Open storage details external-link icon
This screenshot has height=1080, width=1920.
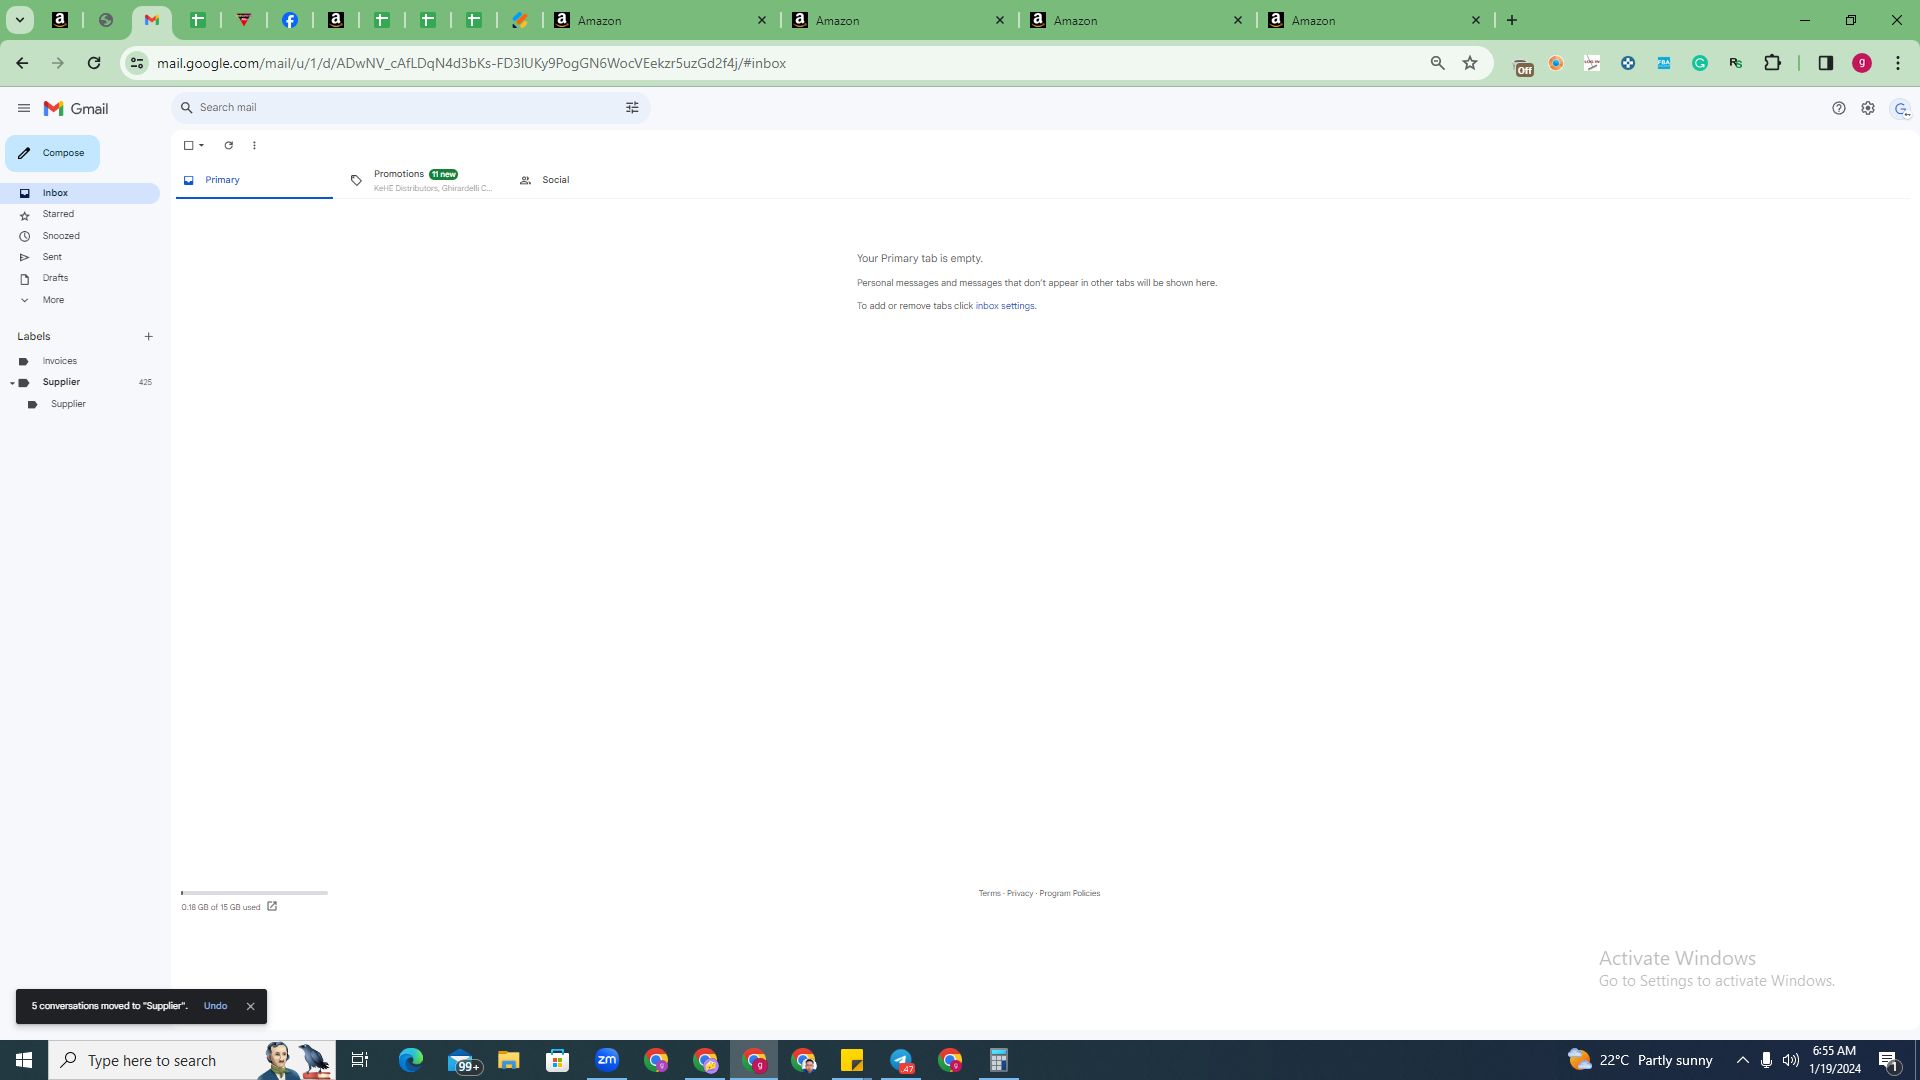[x=272, y=907]
